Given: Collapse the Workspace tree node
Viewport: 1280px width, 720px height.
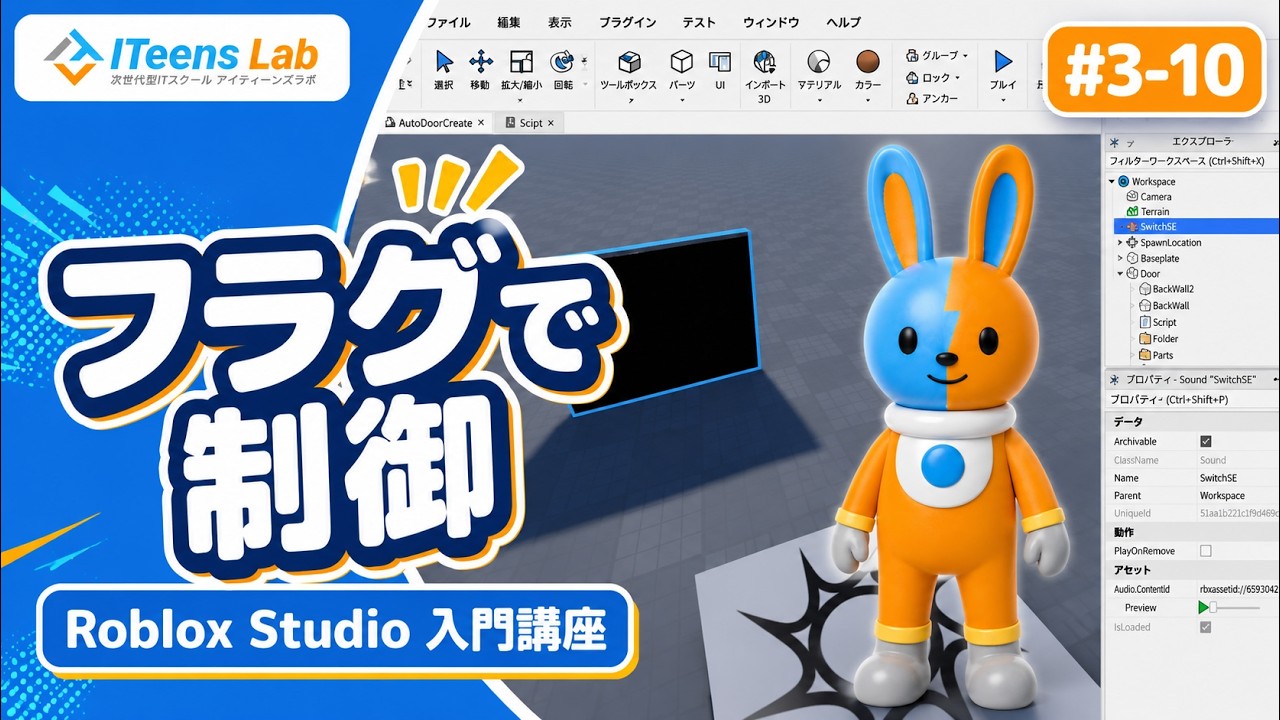Looking at the screenshot, I should 1112,181.
